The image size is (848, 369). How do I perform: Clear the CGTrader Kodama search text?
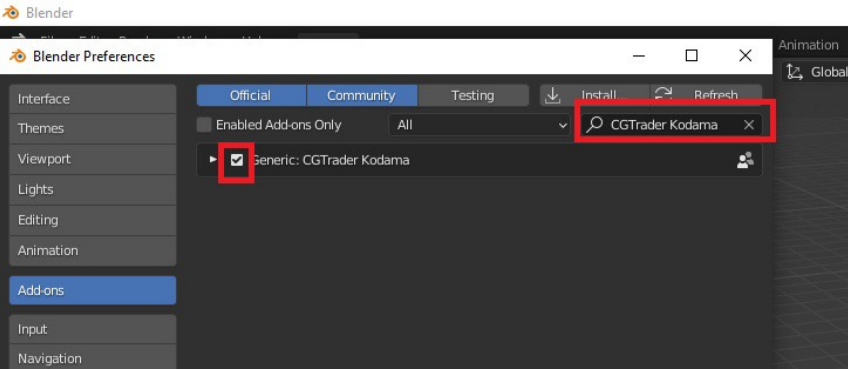pyautogui.click(x=748, y=125)
